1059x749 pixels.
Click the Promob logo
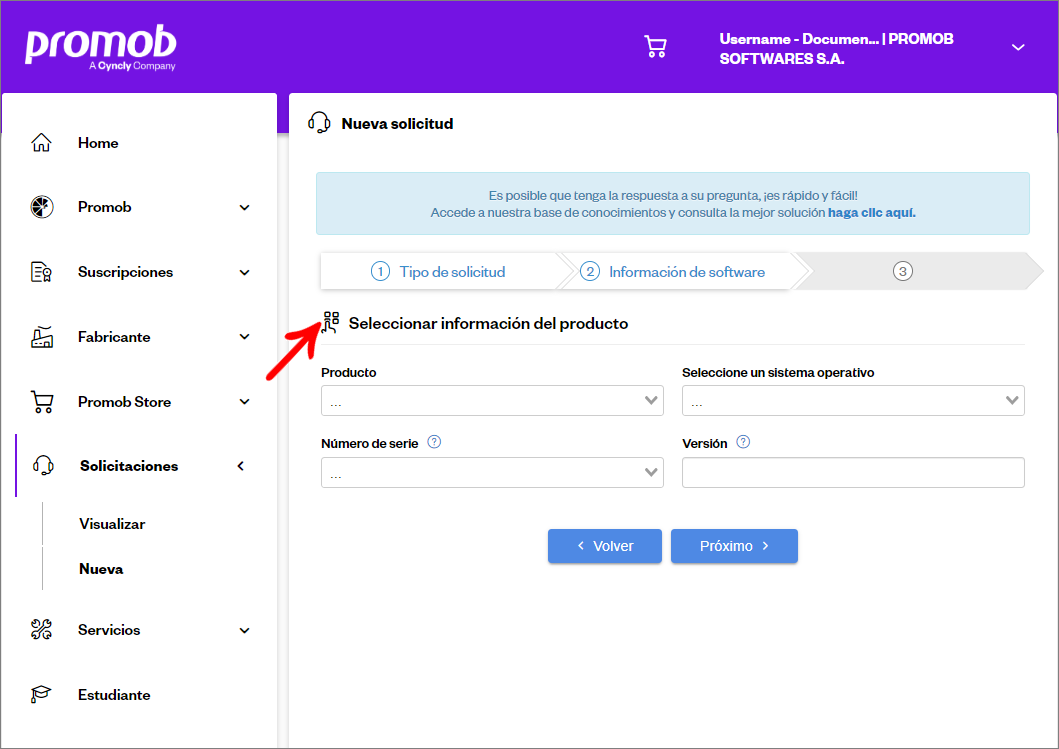pyautogui.click(x=101, y=48)
